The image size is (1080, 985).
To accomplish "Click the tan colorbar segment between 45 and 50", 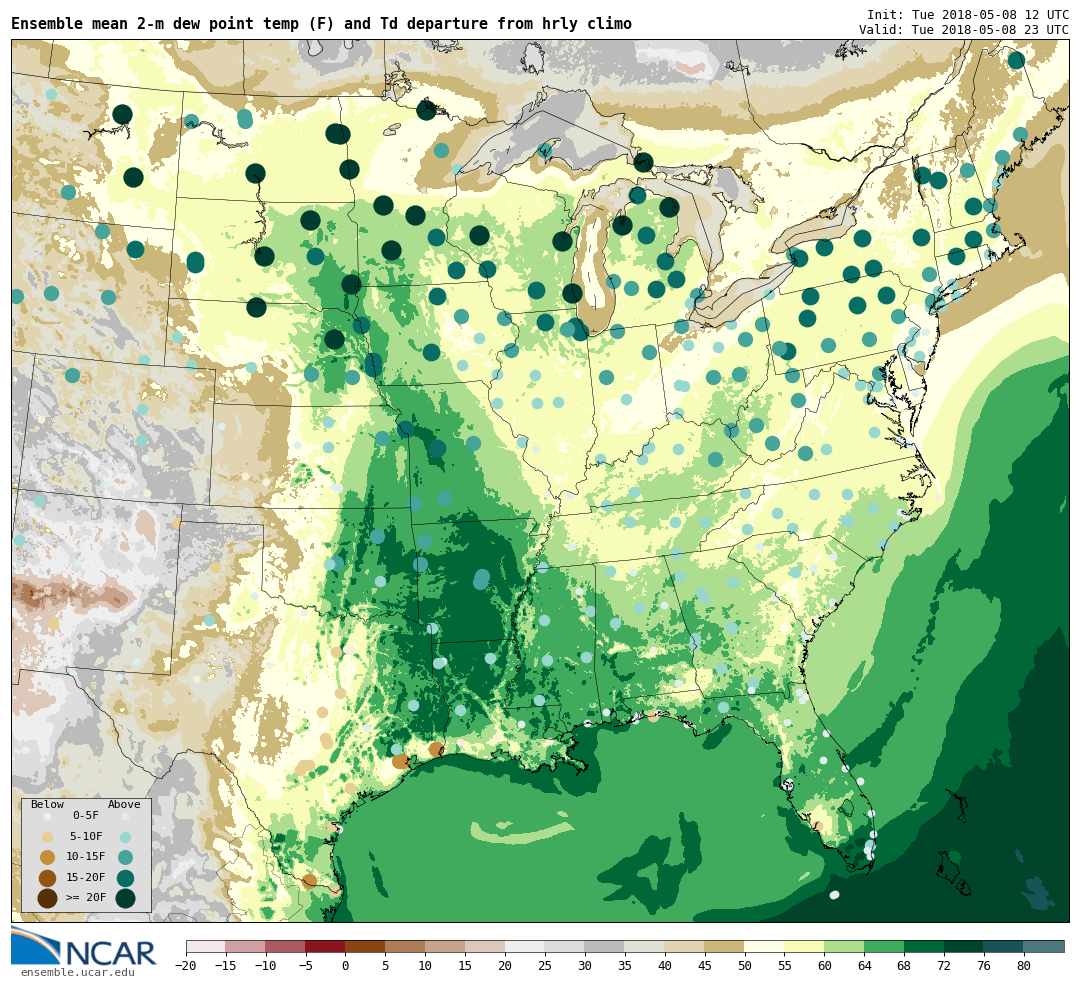I will coord(725,946).
